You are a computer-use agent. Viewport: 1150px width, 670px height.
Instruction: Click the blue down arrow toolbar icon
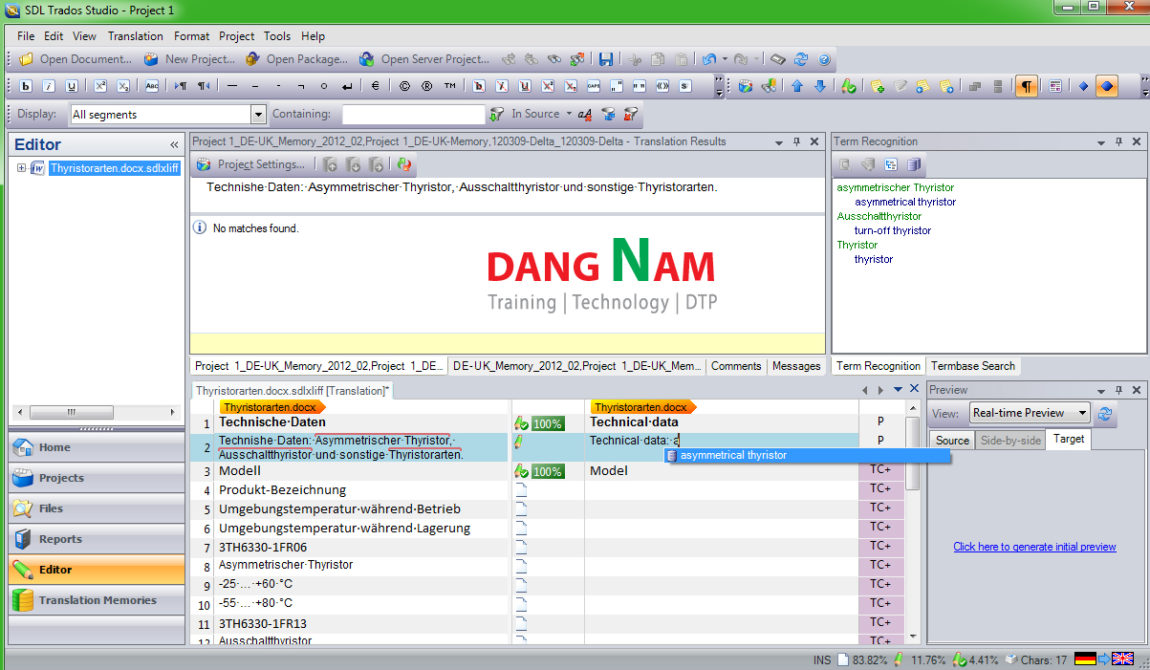click(820, 86)
